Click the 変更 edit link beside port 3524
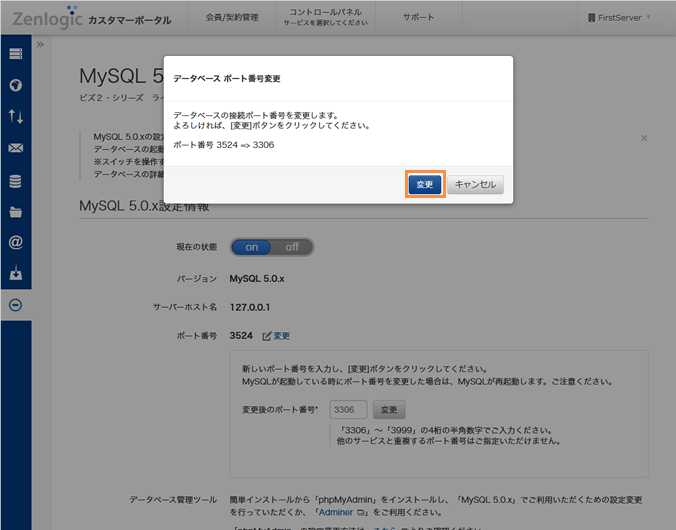Image resolution: width=676 pixels, height=530 pixels. 276,336
